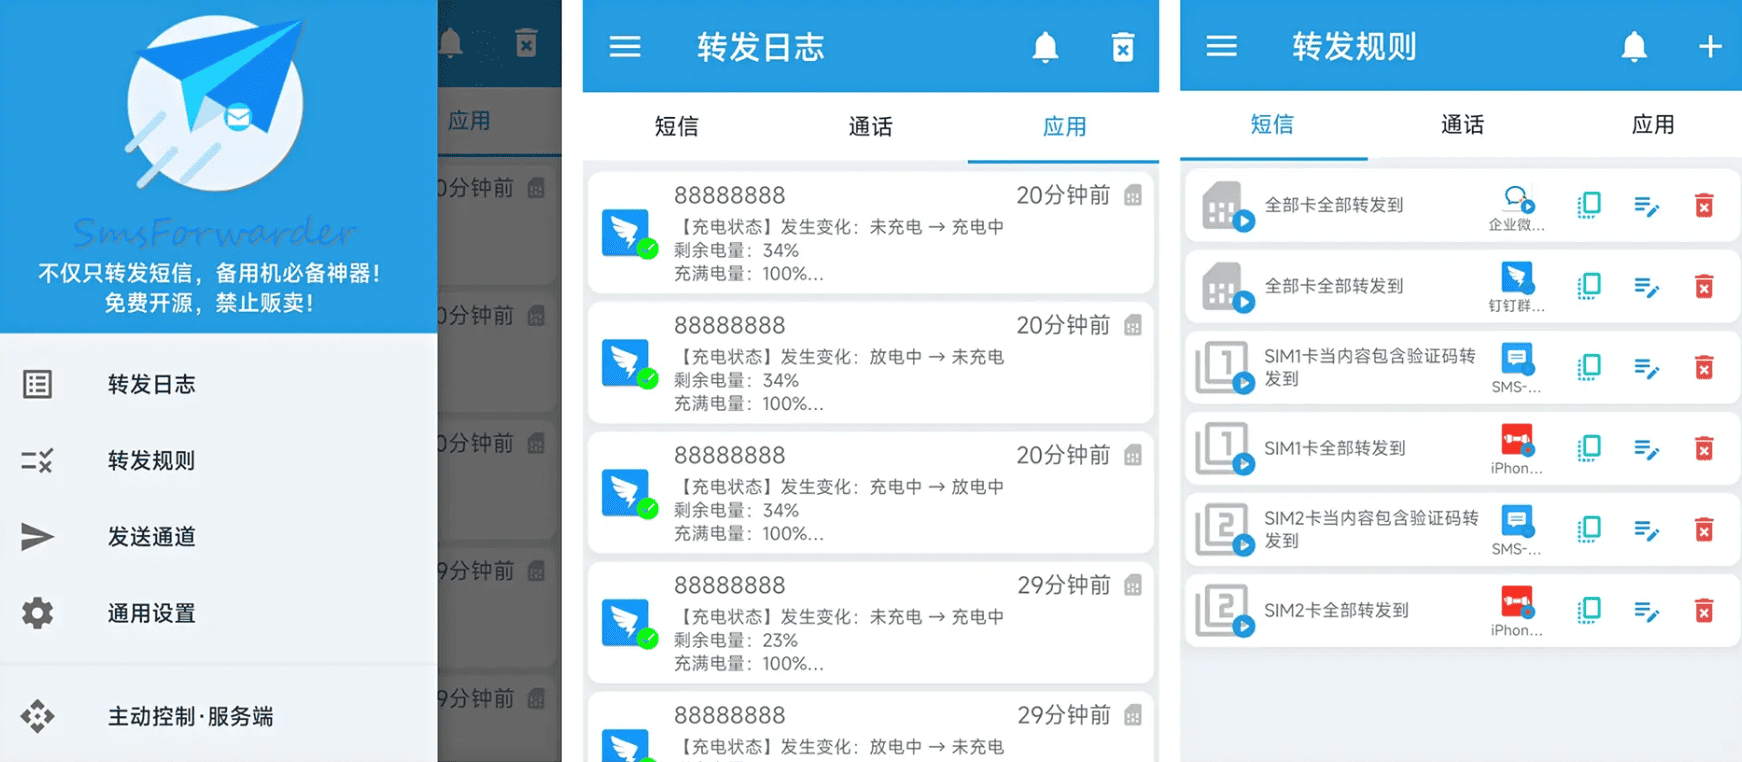Open log entry 充电中 → 放电中

pyautogui.click(x=870, y=493)
